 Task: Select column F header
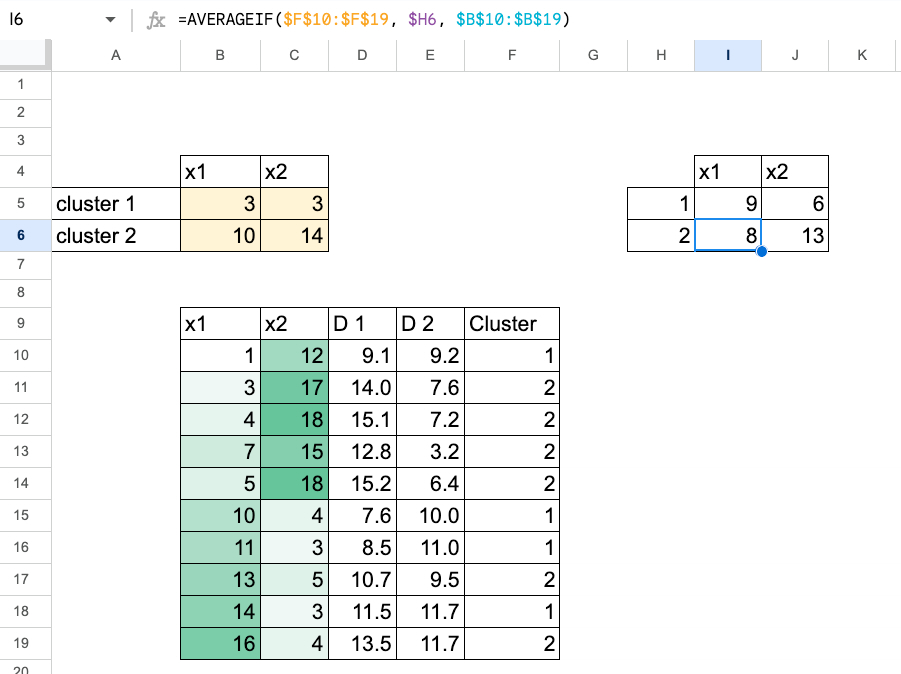pos(512,56)
